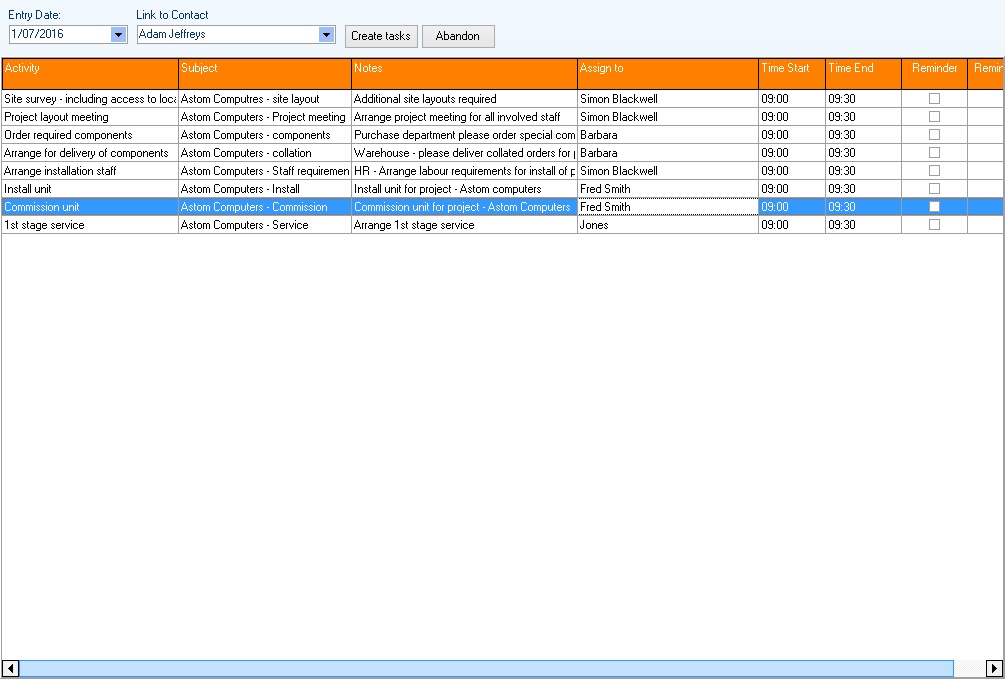Viewport: 1005px width, 679px height.
Task: Check Reminder for Install unit row
Action: pyautogui.click(x=934, y=189)
